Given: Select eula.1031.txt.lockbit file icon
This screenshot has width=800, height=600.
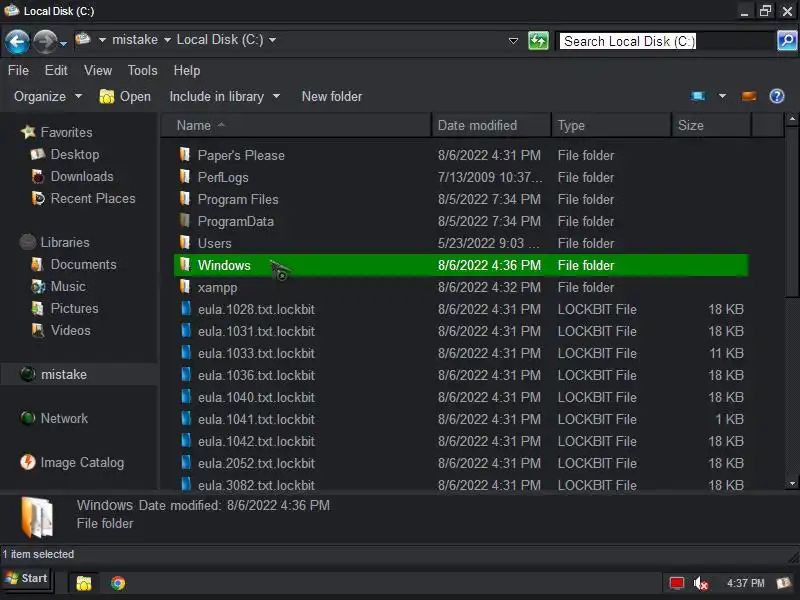Looking at the screenshot, I should [186, 331].
